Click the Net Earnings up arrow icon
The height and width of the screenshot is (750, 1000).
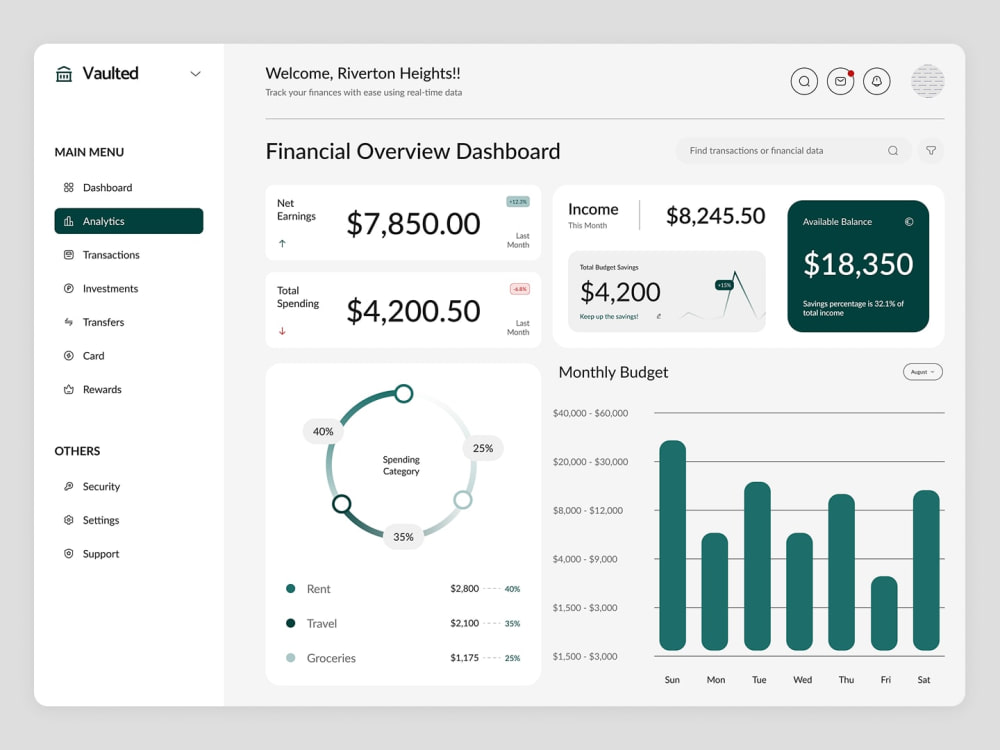click(x=282, y=244)
